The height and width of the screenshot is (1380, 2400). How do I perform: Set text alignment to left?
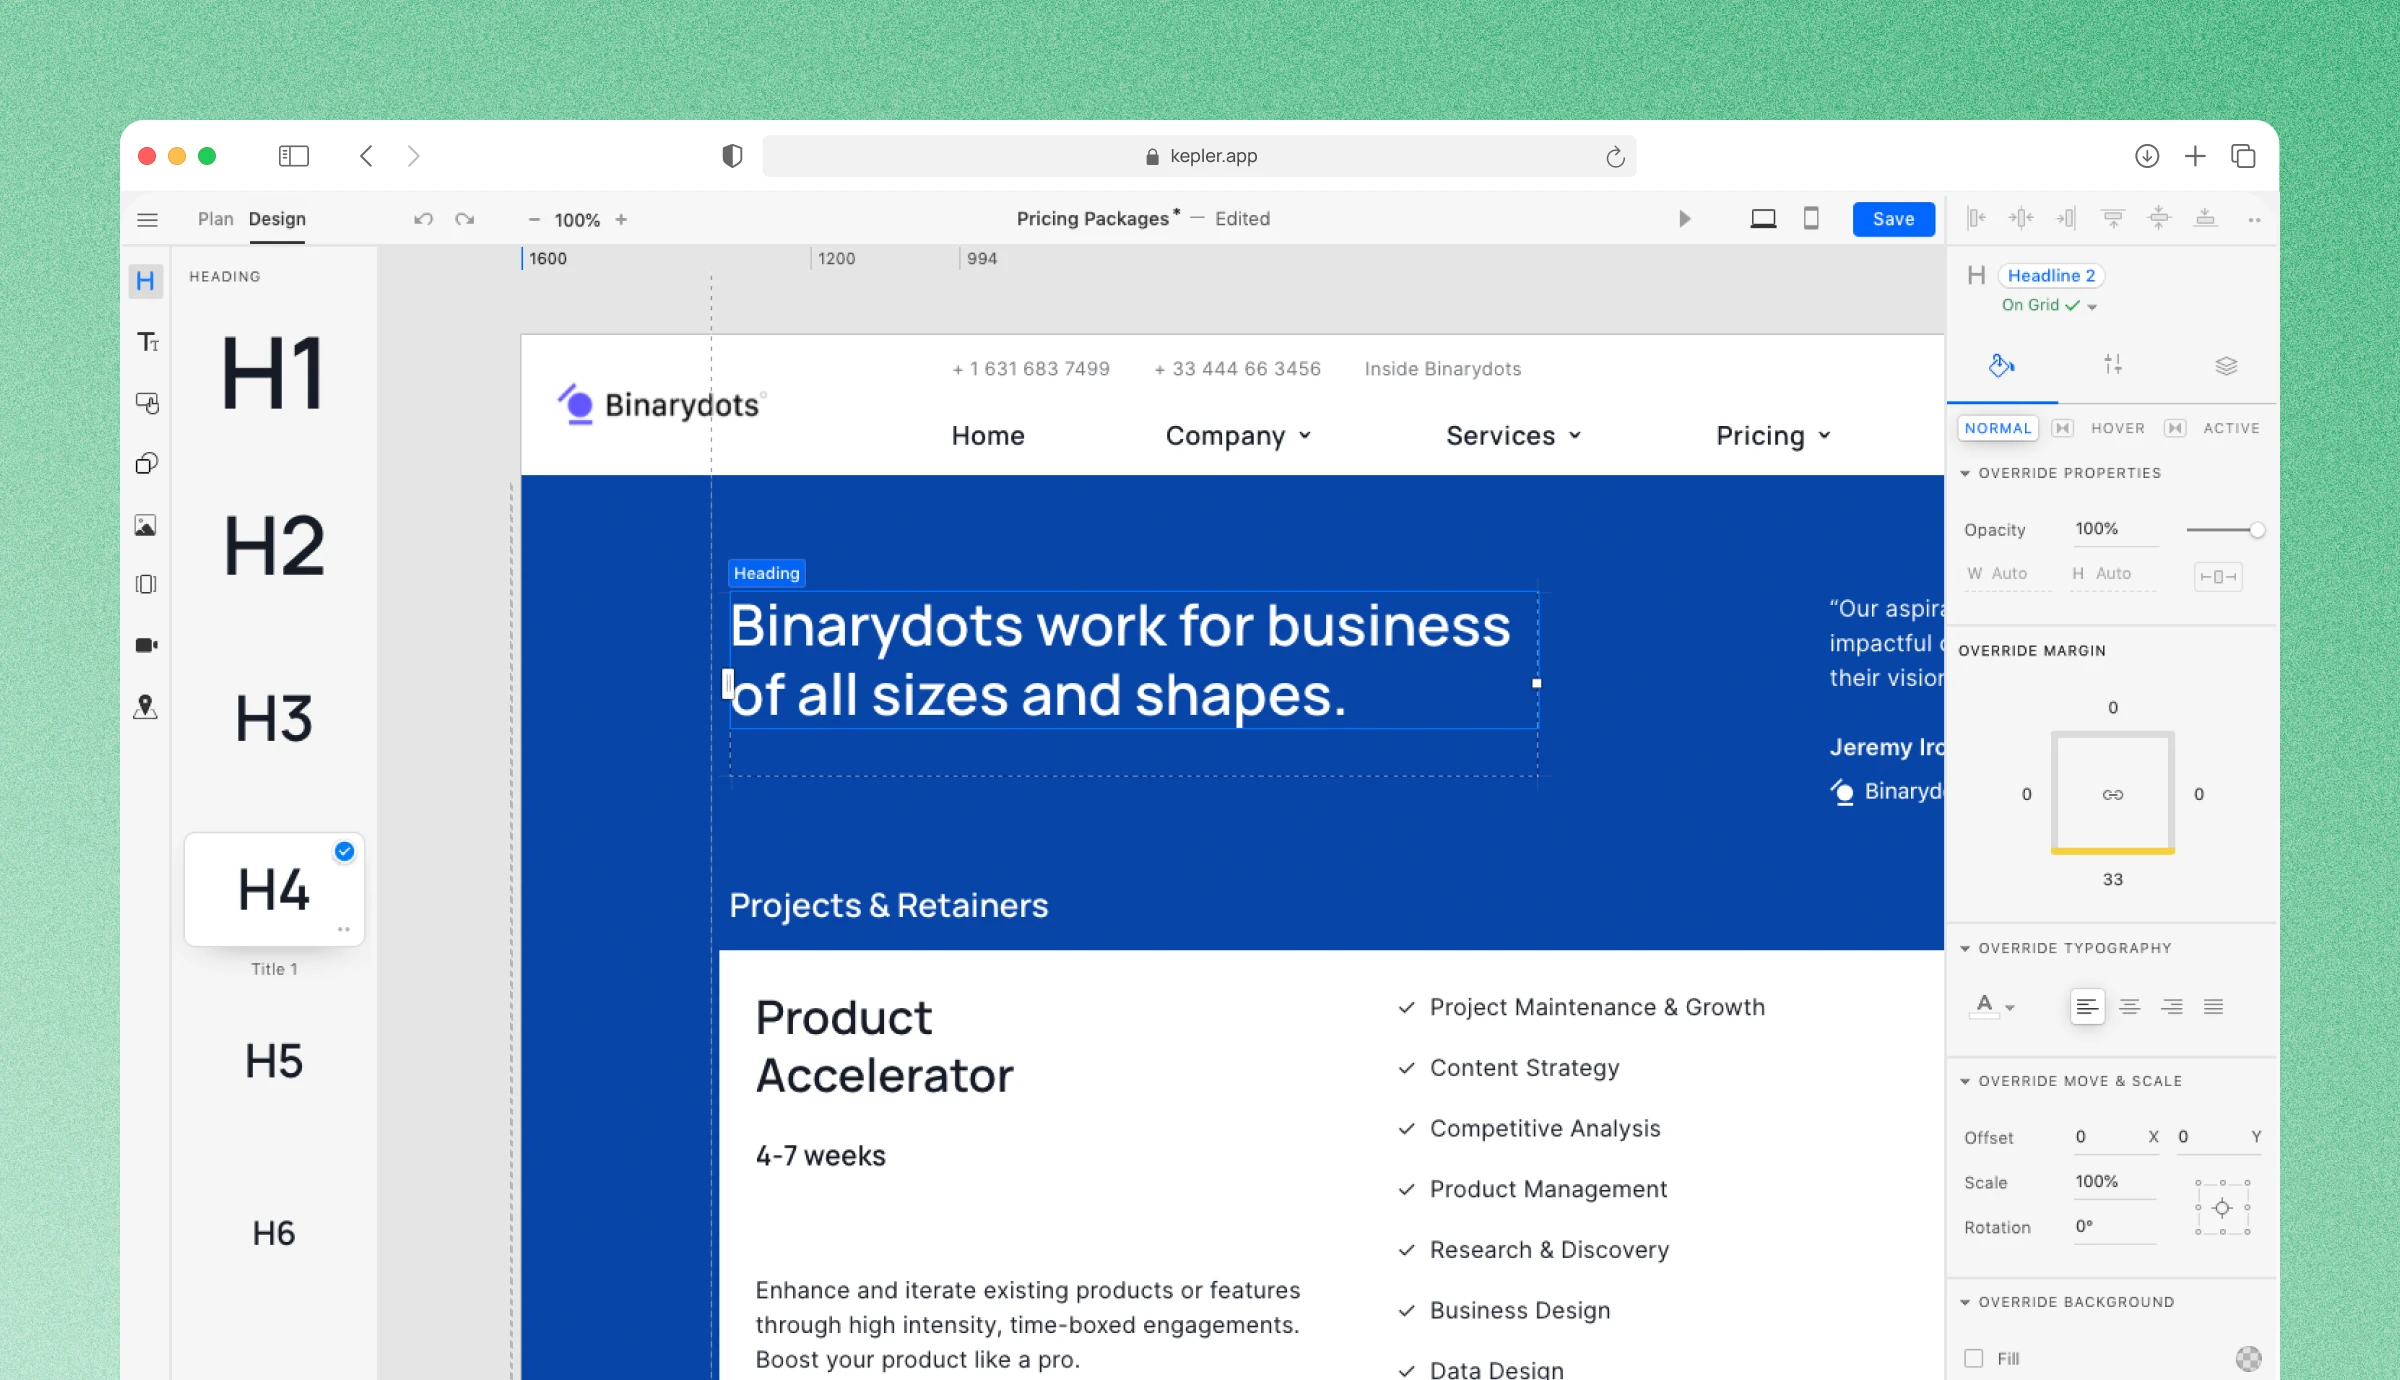coord(2087,1007)
